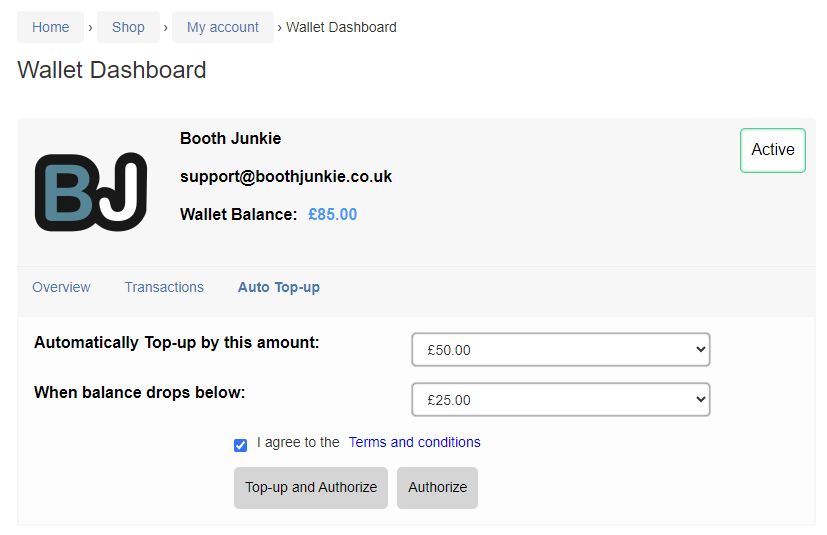Select the Auto Top-up tab
The width and height of the screenshot is (827, 535).
(278, 288)
